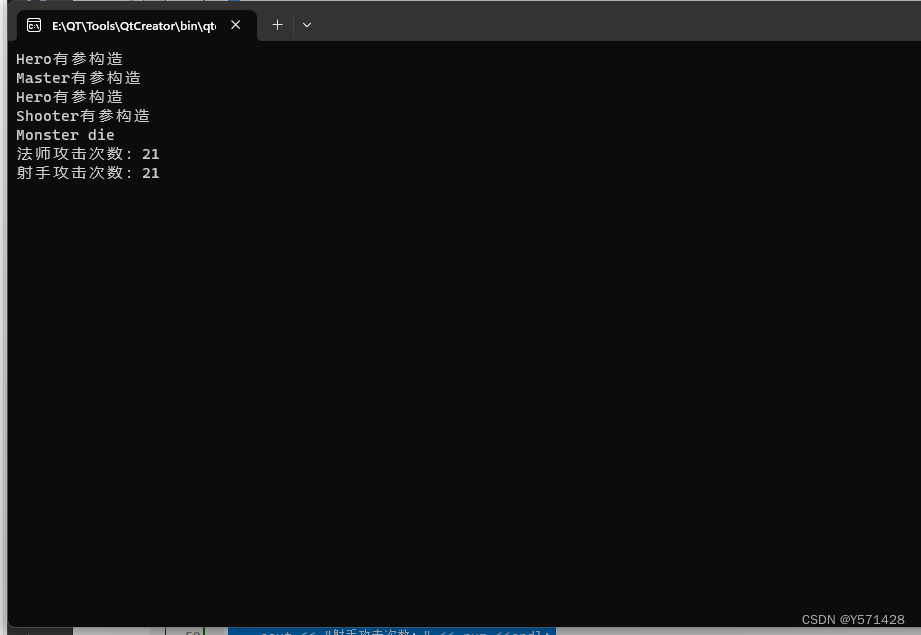The height and width of the screenshot is (635, 921).
Task: Click the output line reading Hero有参构造
Action: point(69,58)
